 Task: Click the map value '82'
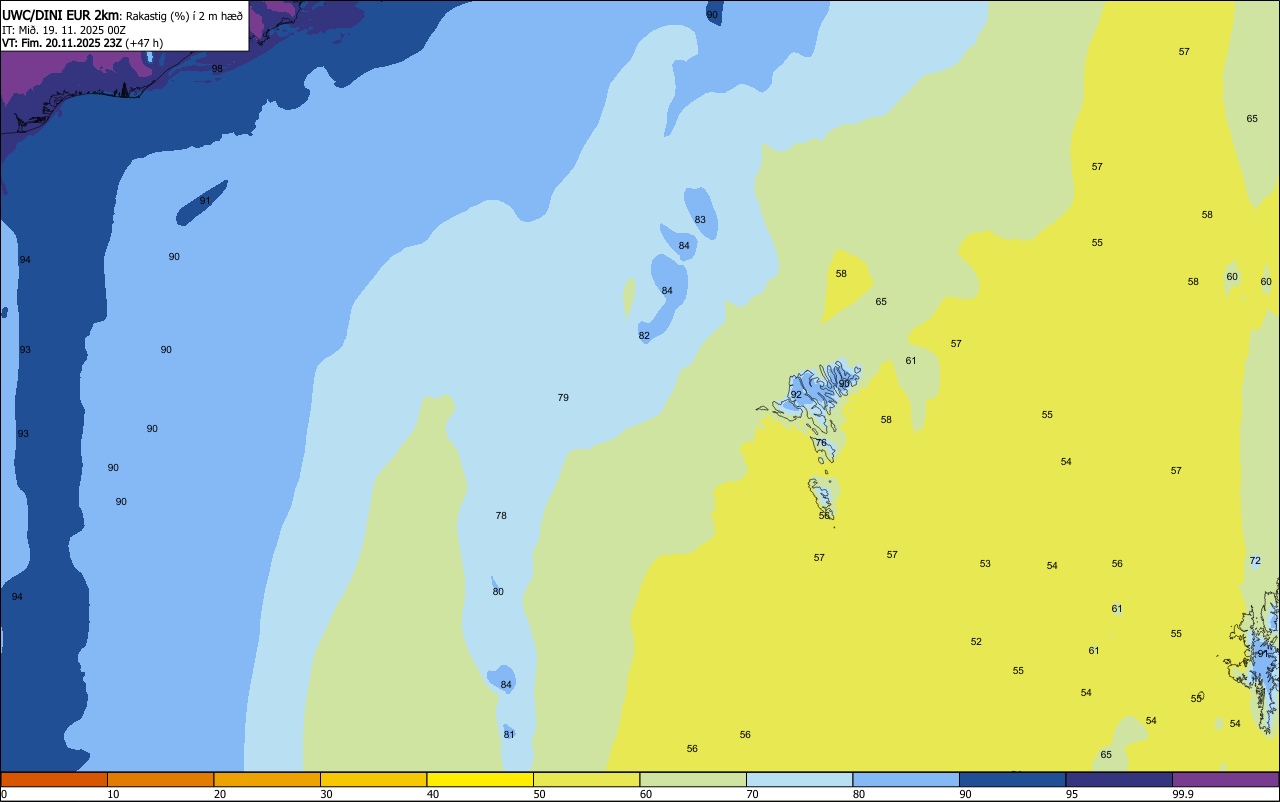click(x=644, y=335)
